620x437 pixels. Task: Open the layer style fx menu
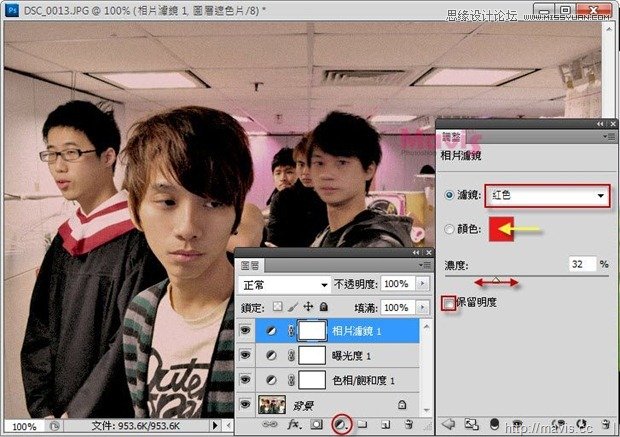(294, 425)
